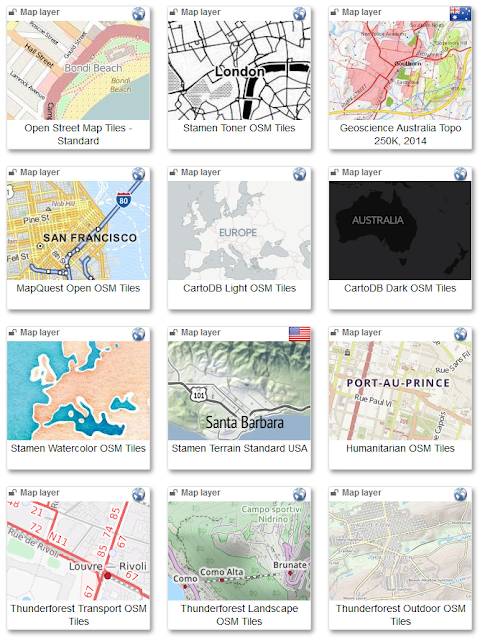Open the dark Australia map thumbnail
The image size is (485, 640).
click(x=400, y=230)
